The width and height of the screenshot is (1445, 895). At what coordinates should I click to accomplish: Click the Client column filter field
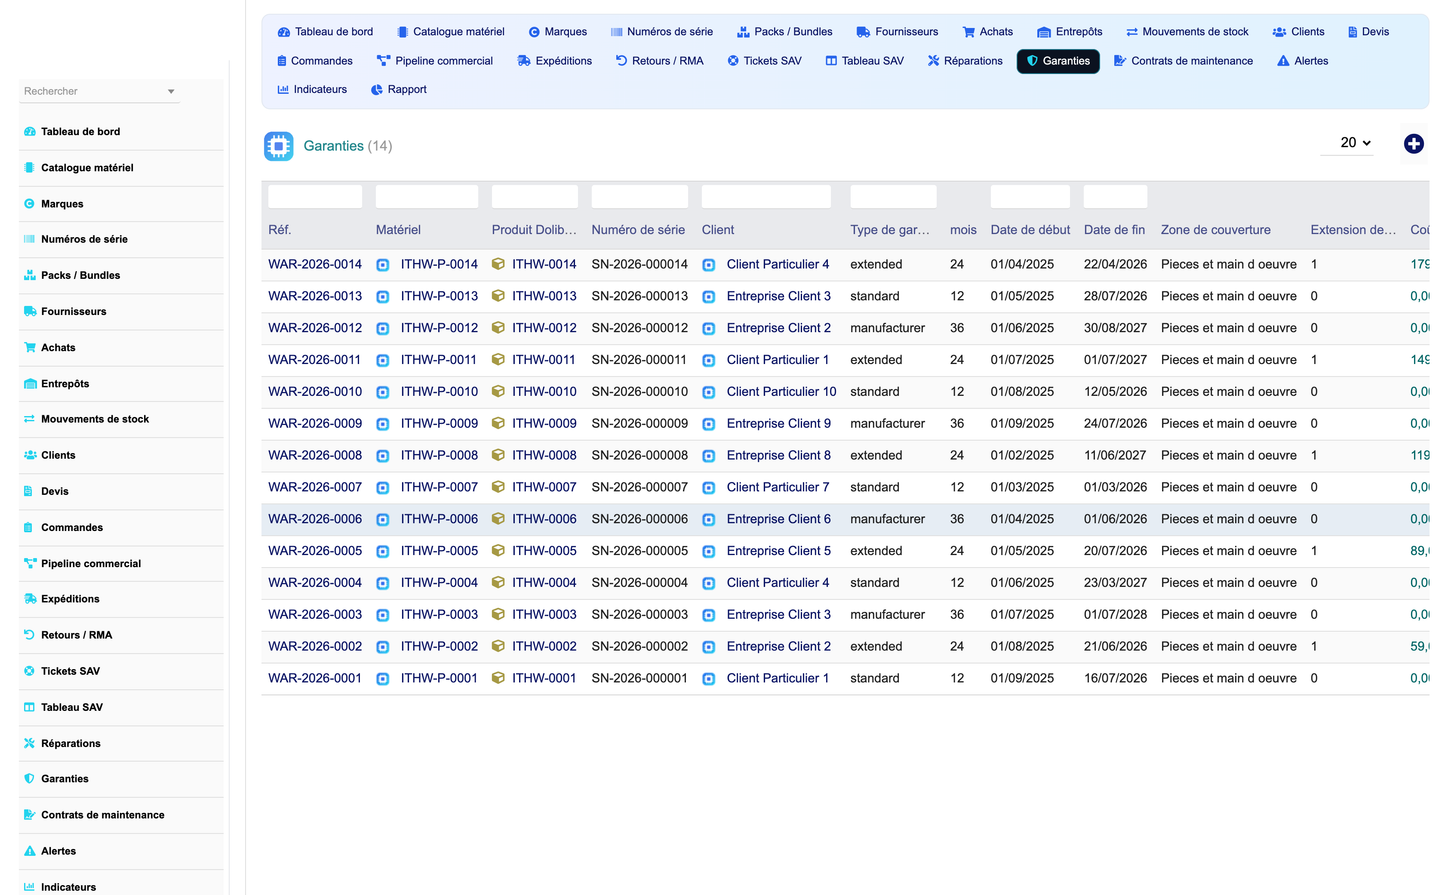[766, 197]
